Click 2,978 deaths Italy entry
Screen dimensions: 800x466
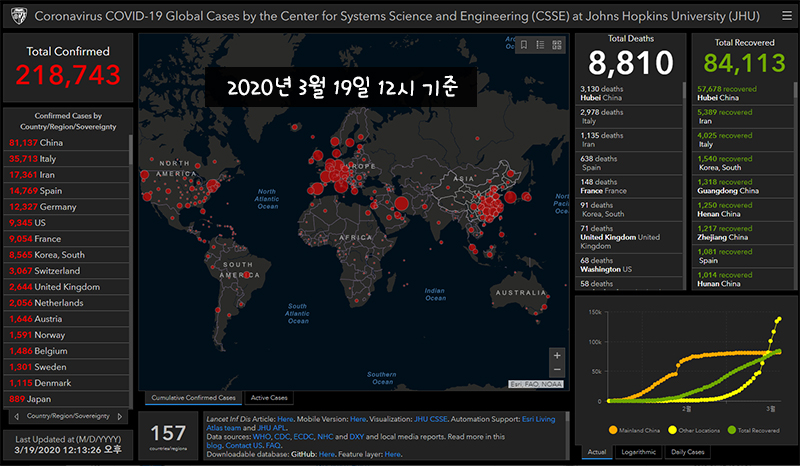pyautogui.click(x=629, y=116)
